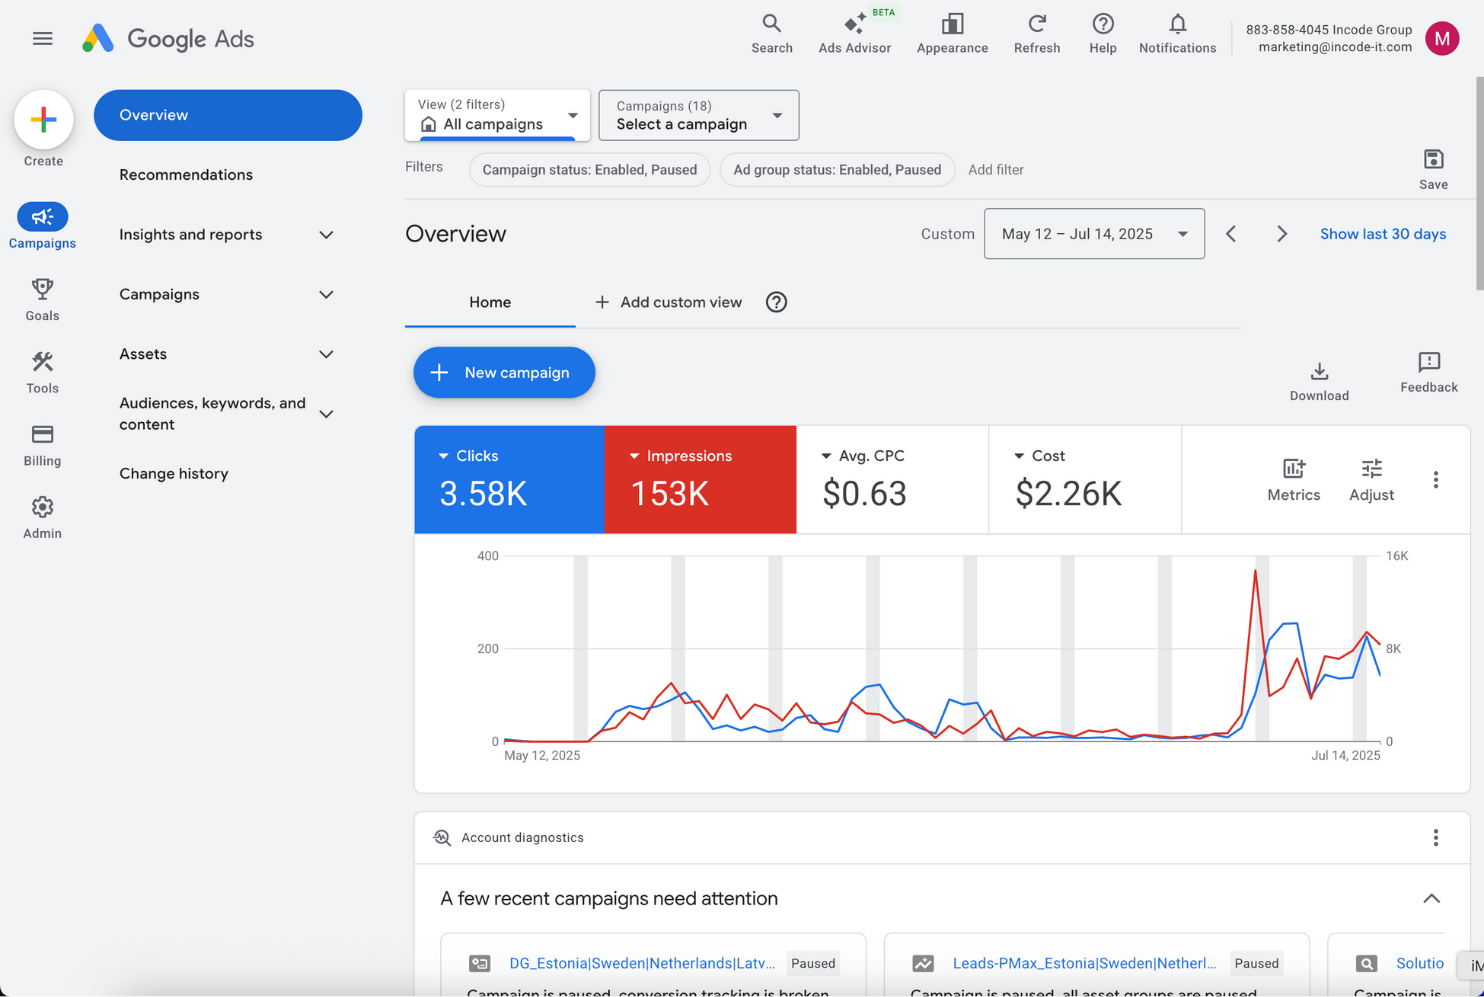Select Recommendations in navigation menu
Viewport: 1484px width, 997px height.
point(186,175)
